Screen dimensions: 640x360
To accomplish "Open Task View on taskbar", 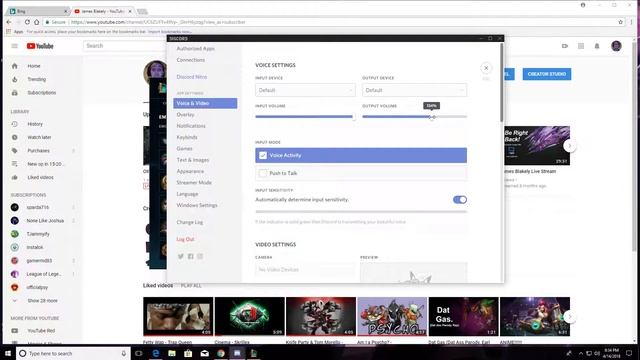I will [139, 353].
